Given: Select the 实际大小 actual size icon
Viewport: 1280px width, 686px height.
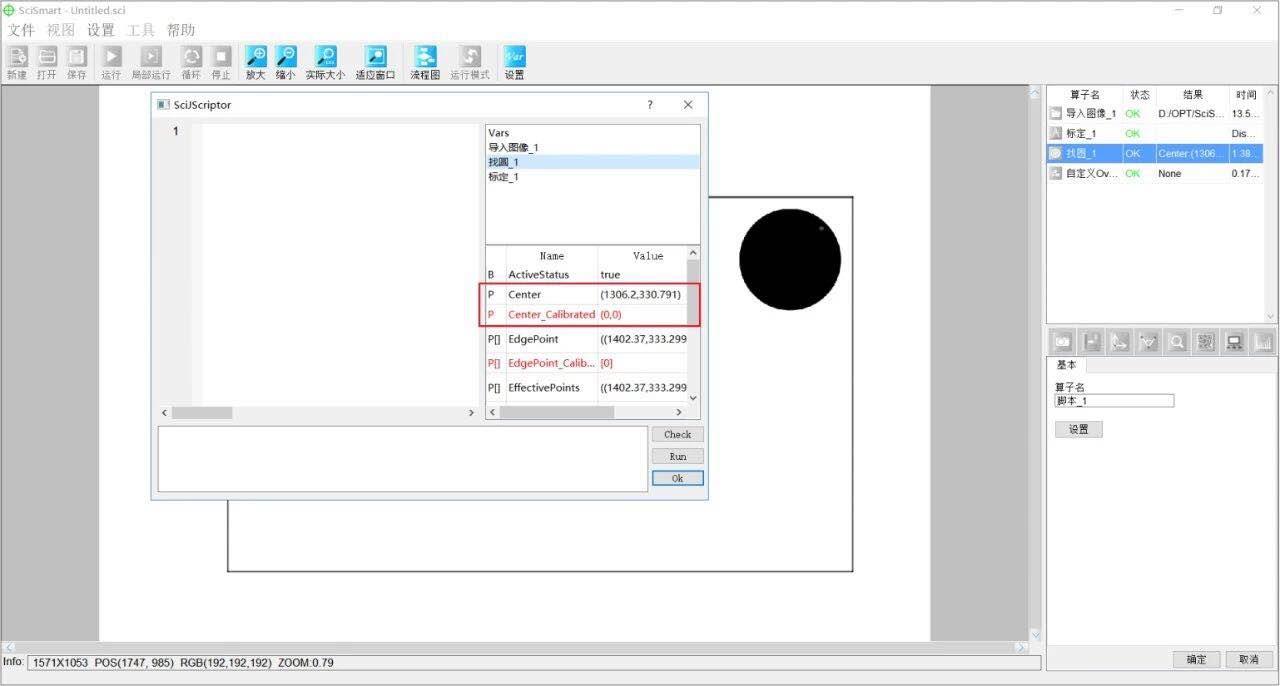Looking at the screenshot, I should coord(325,58).
